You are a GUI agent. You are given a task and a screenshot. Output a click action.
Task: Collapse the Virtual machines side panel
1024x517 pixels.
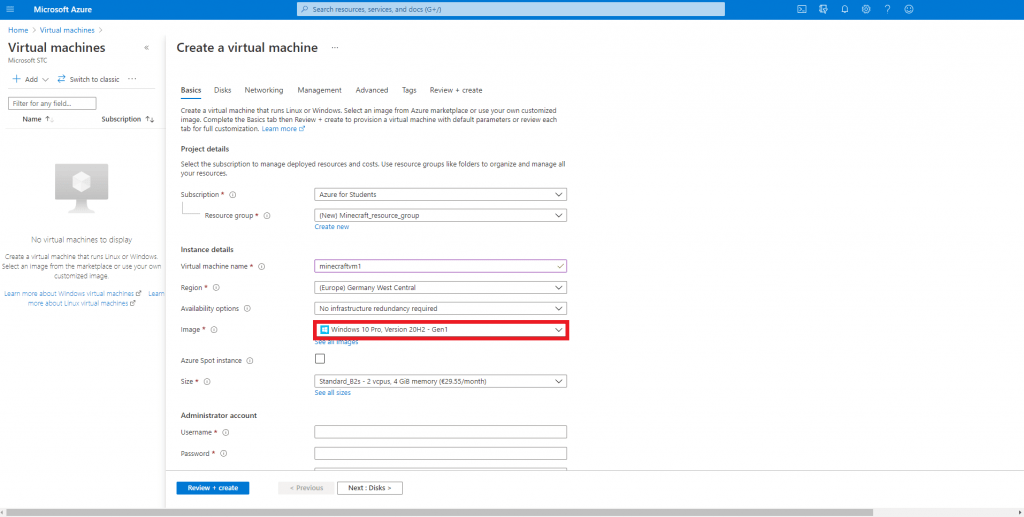(147, 48)
